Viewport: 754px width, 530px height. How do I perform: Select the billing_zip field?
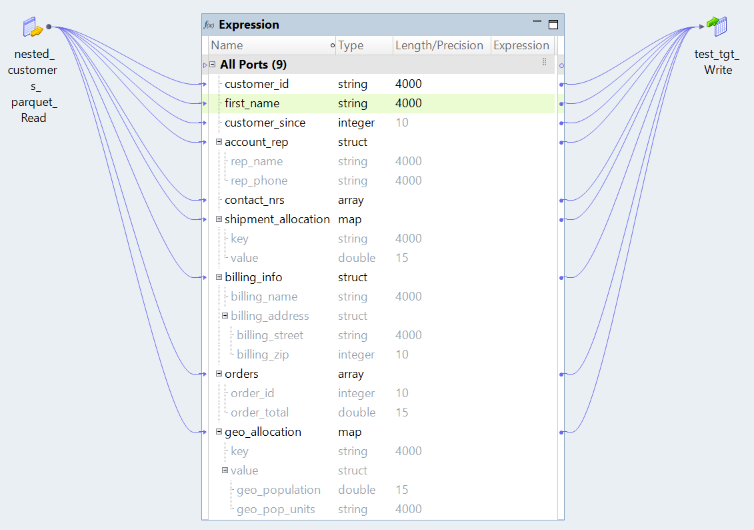(263, 354)
